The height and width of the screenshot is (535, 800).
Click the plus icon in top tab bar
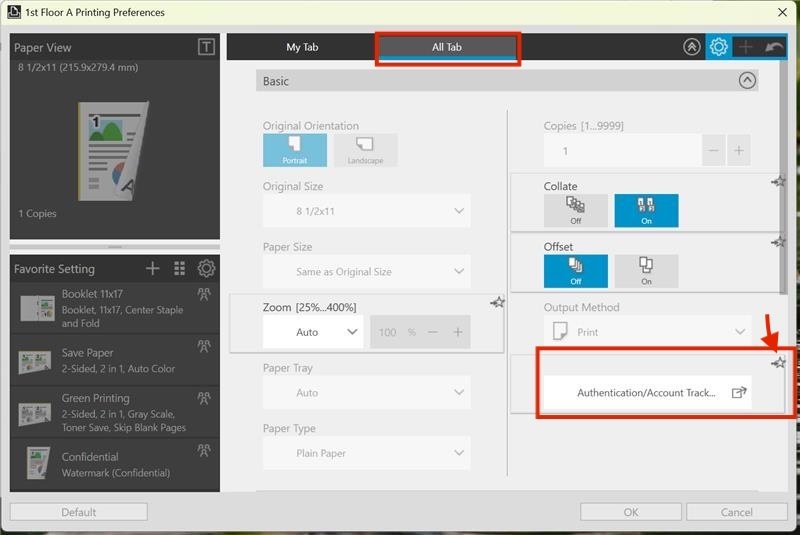pyautogui.click(x=745, y=47)
